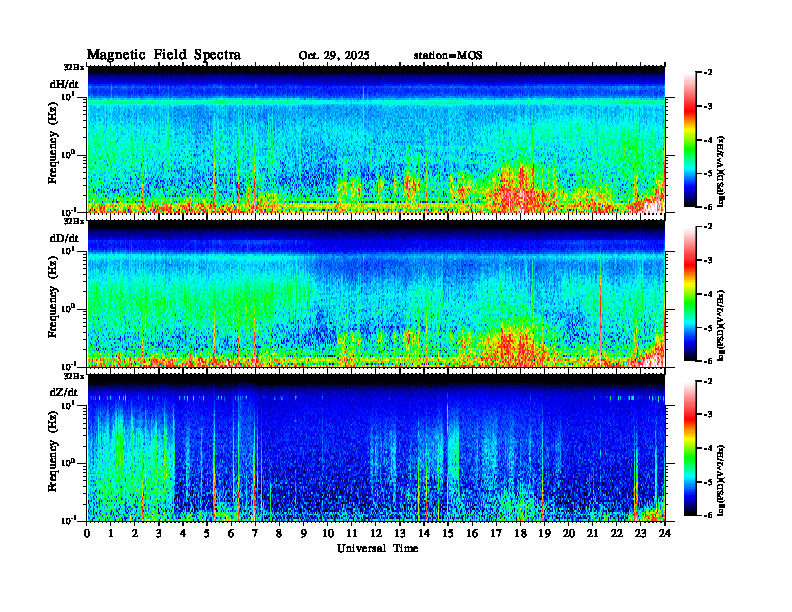This screenshot has width=792, height=612.
Task: Click the 'dZ/dt' panel label
Action: (64, 392)
